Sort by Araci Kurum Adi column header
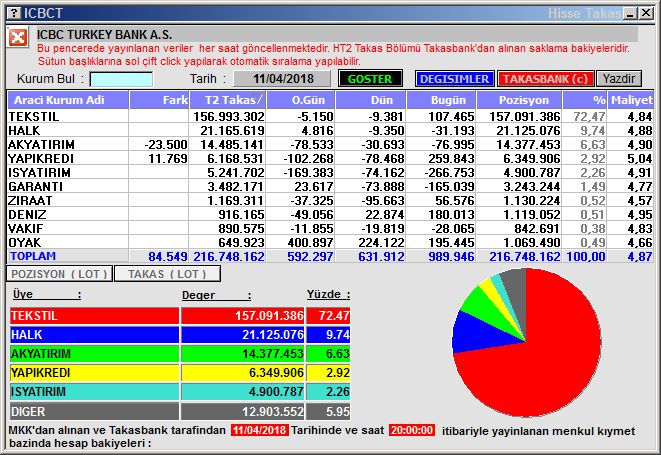This screenshot has height=455, width=661. click(x=68, y=100)
